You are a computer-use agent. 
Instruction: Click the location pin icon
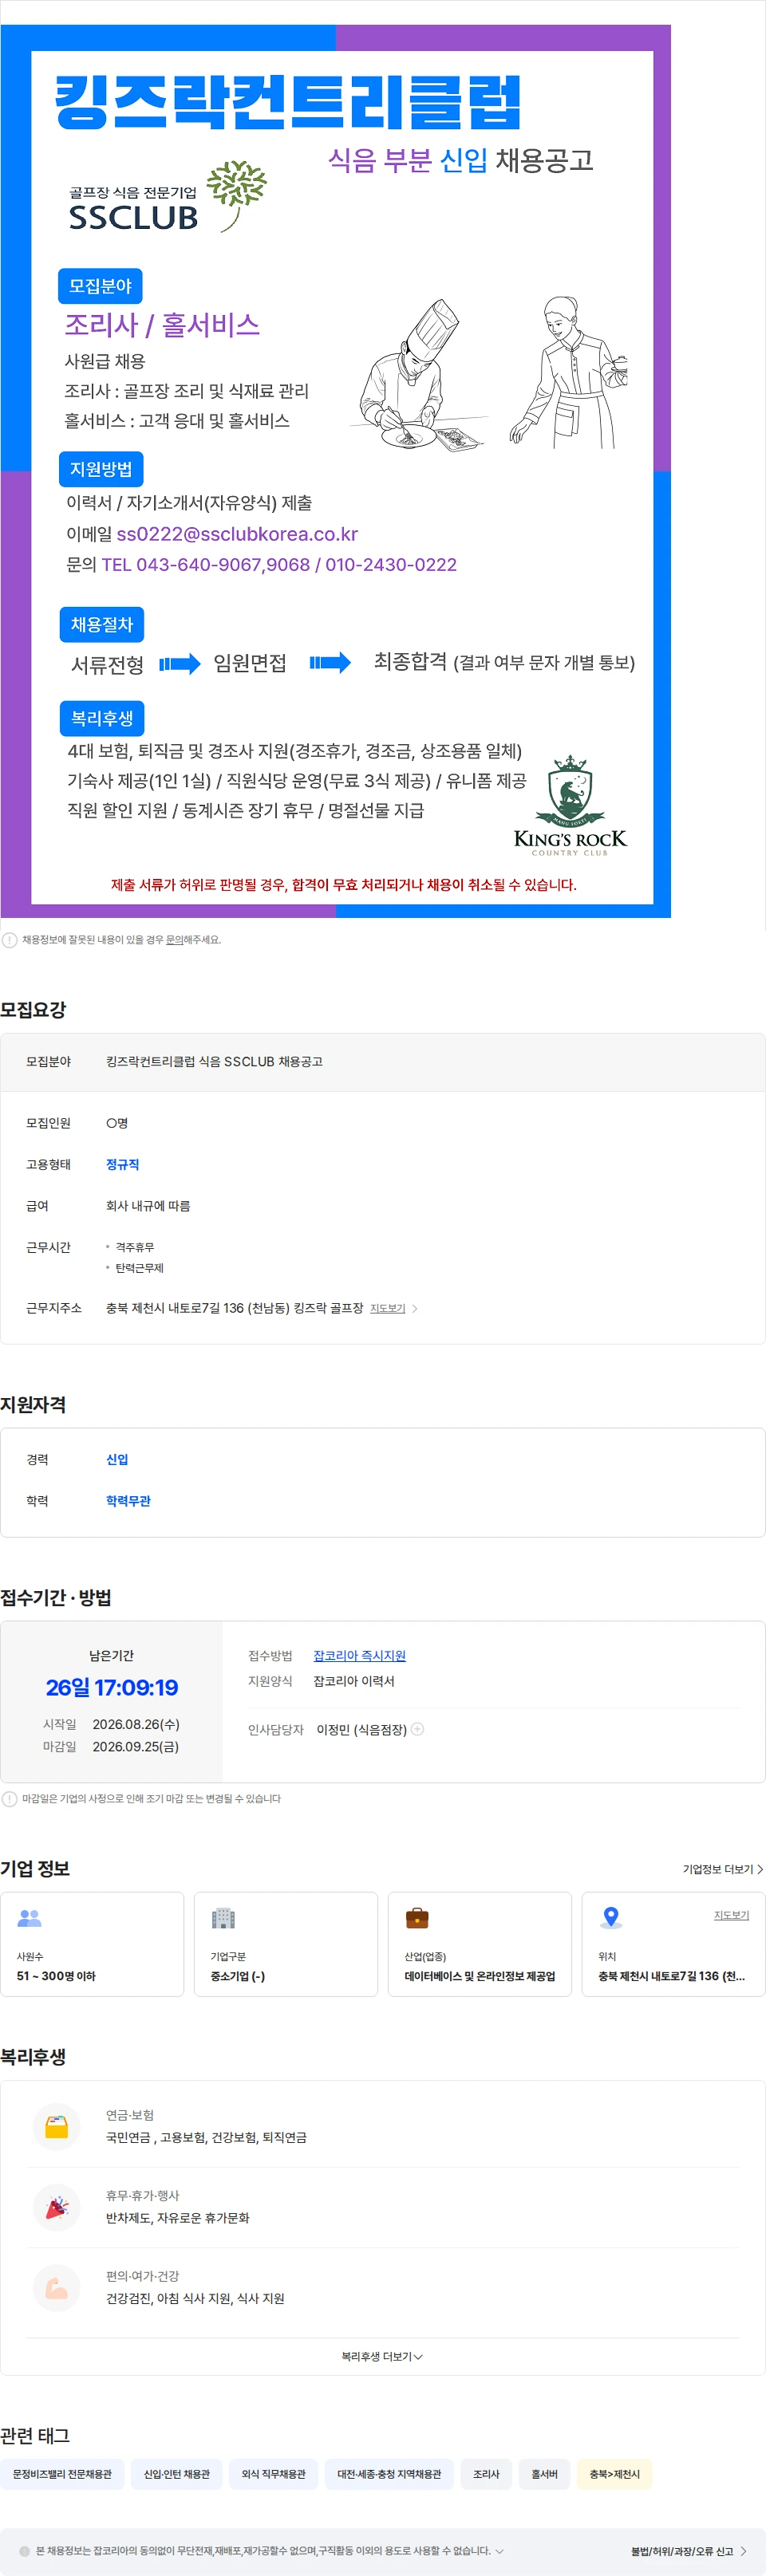[x=611, y=1918]
